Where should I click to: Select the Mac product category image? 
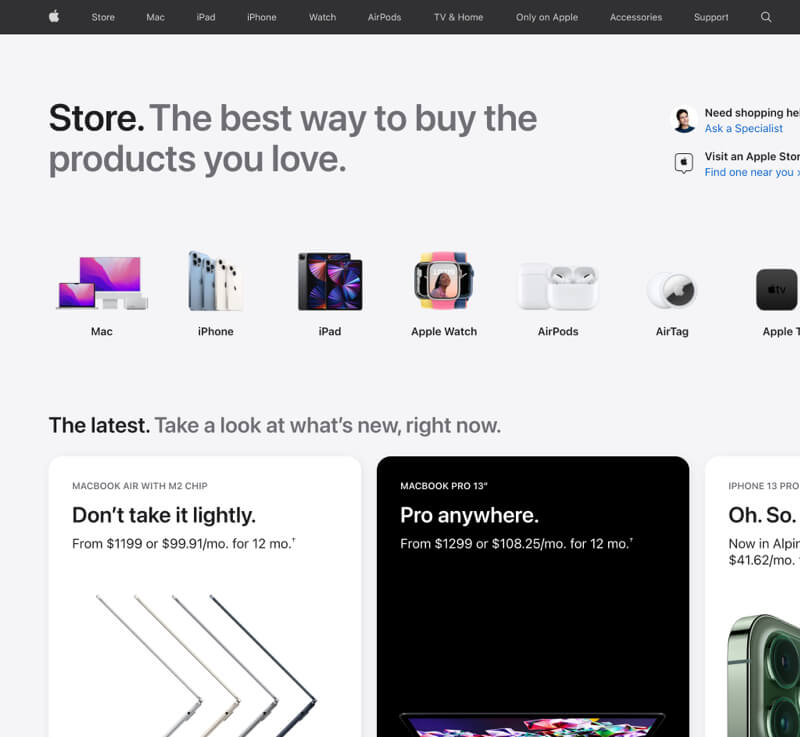[x=102, y=283]
